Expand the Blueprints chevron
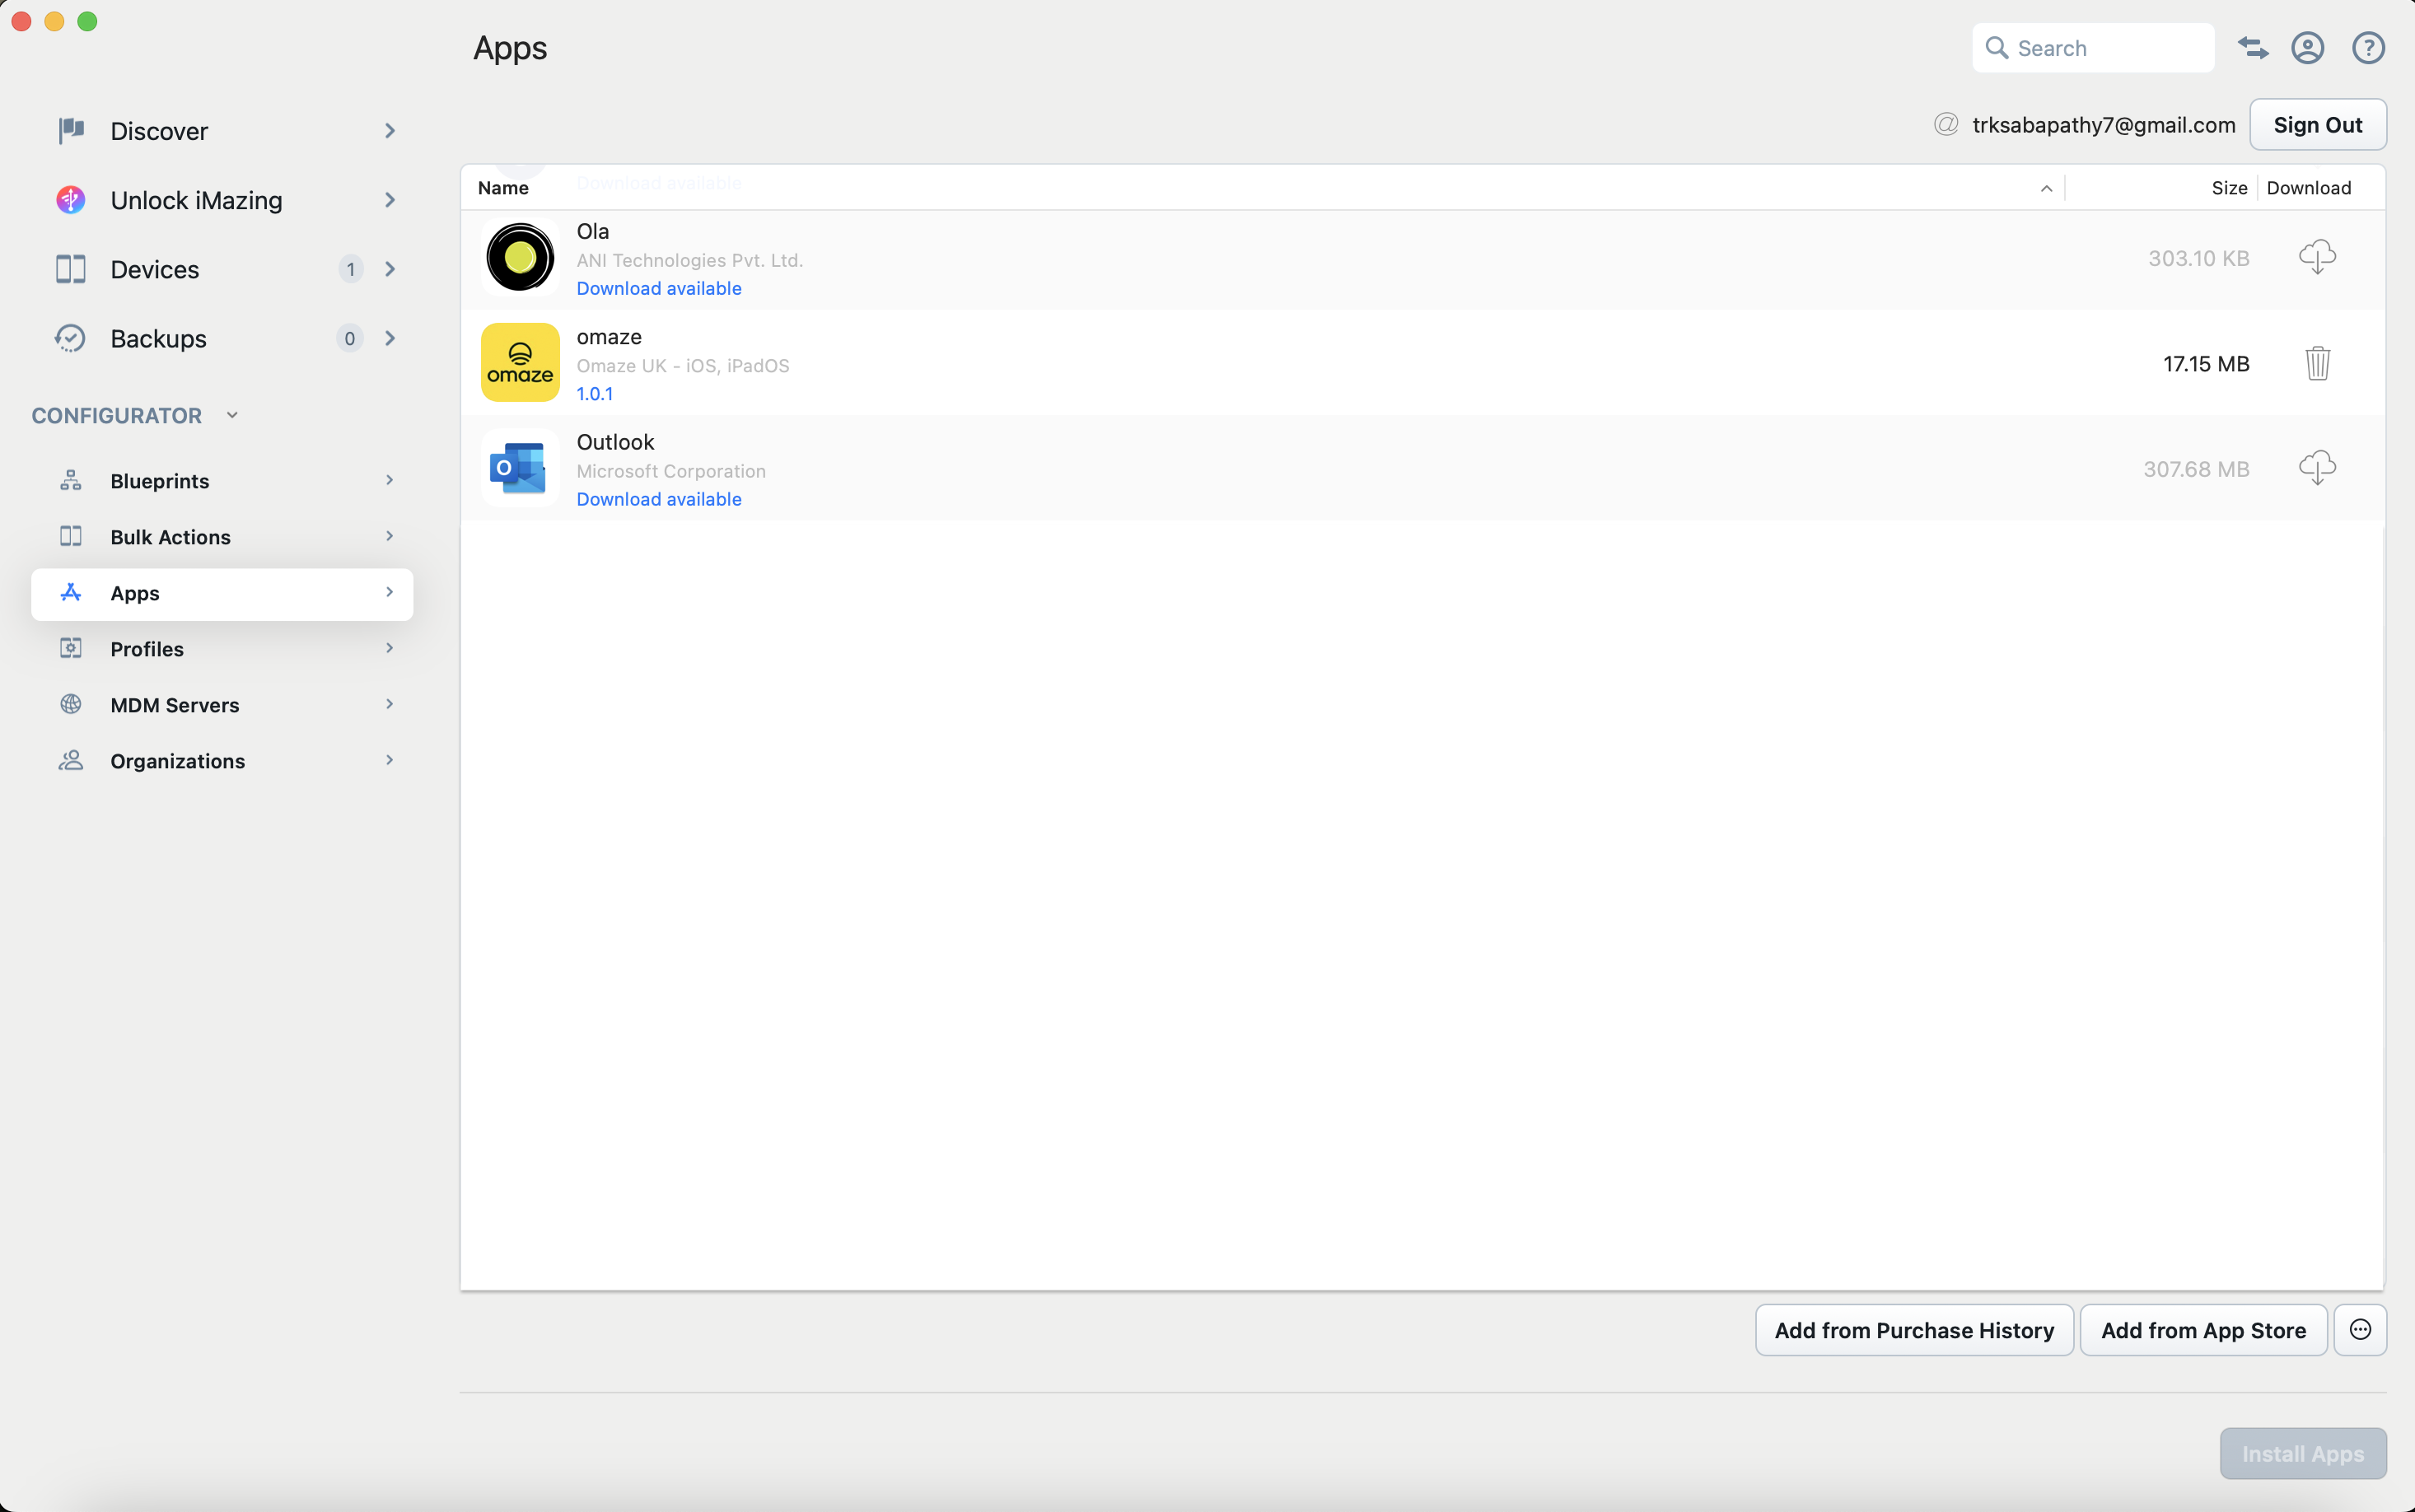 (390, 480)
